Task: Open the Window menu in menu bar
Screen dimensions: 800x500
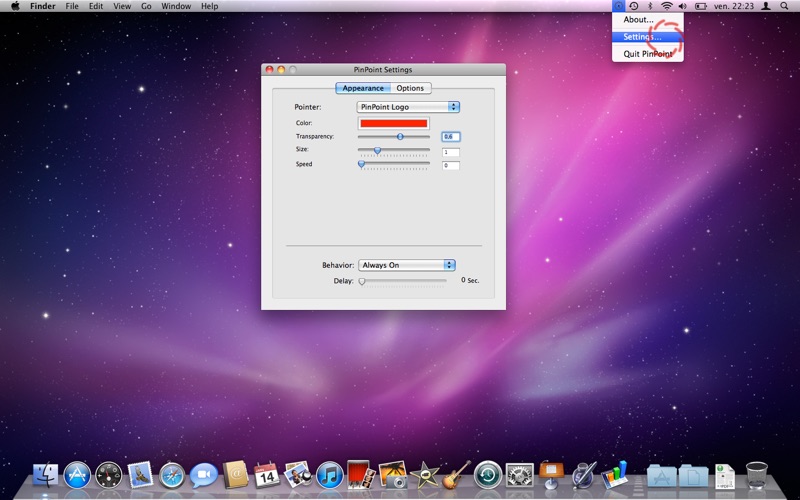Action: 176,6
